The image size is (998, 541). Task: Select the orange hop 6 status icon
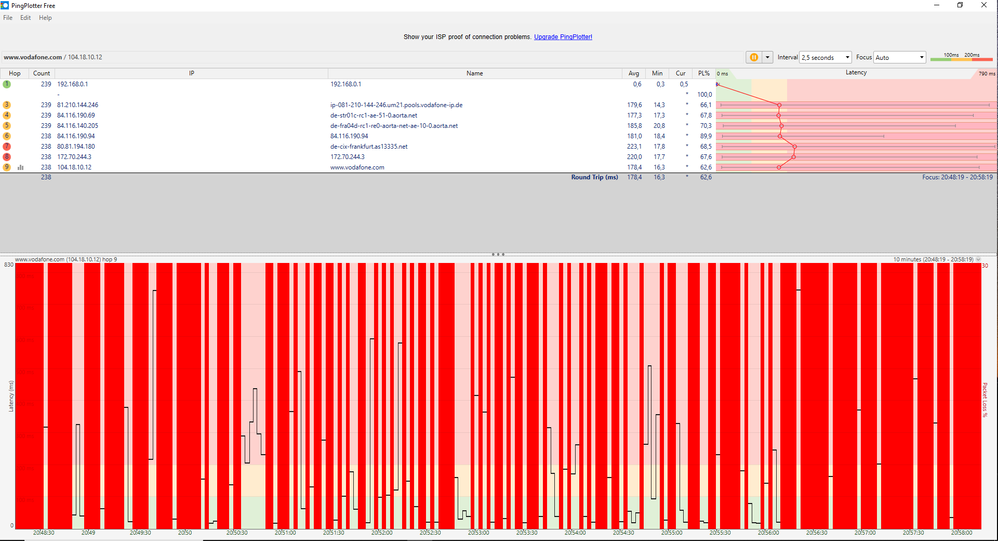(x=7, y=136)
